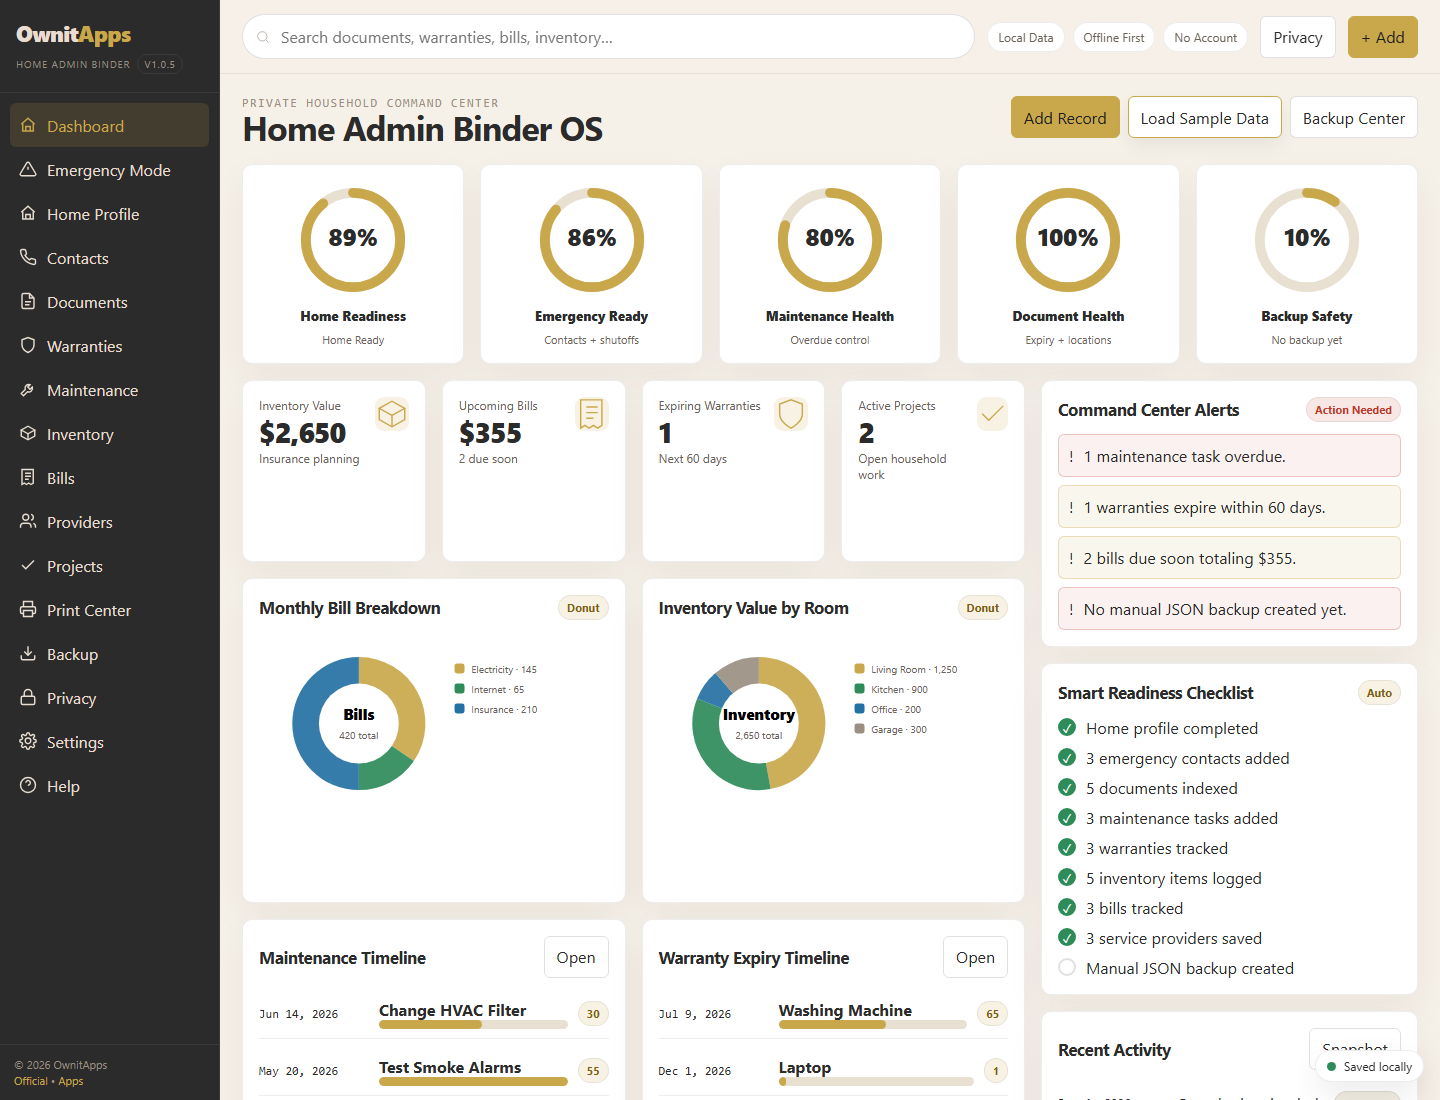The image size is (1440, 1100).
Task: Click the search documents input field
Action: coord(608,37)
